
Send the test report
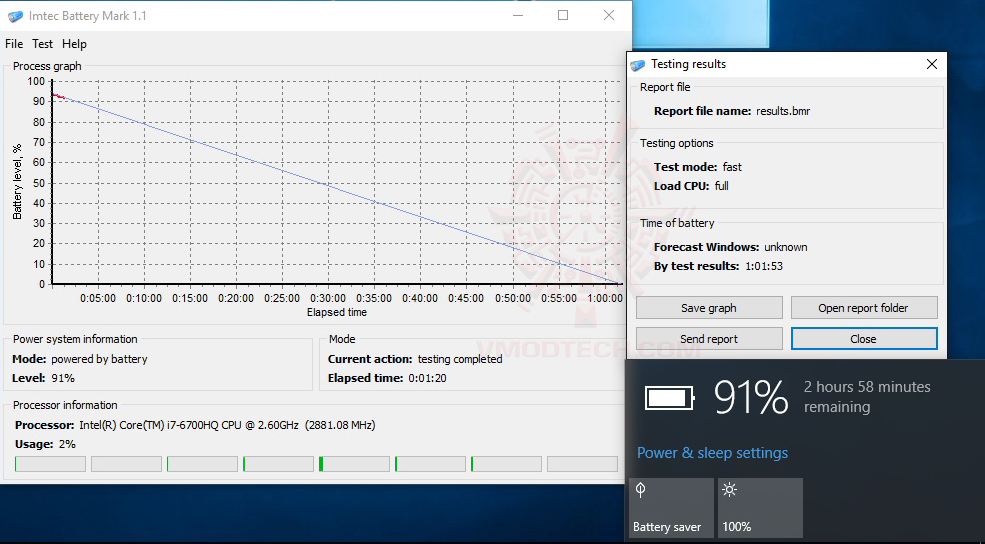709,339
